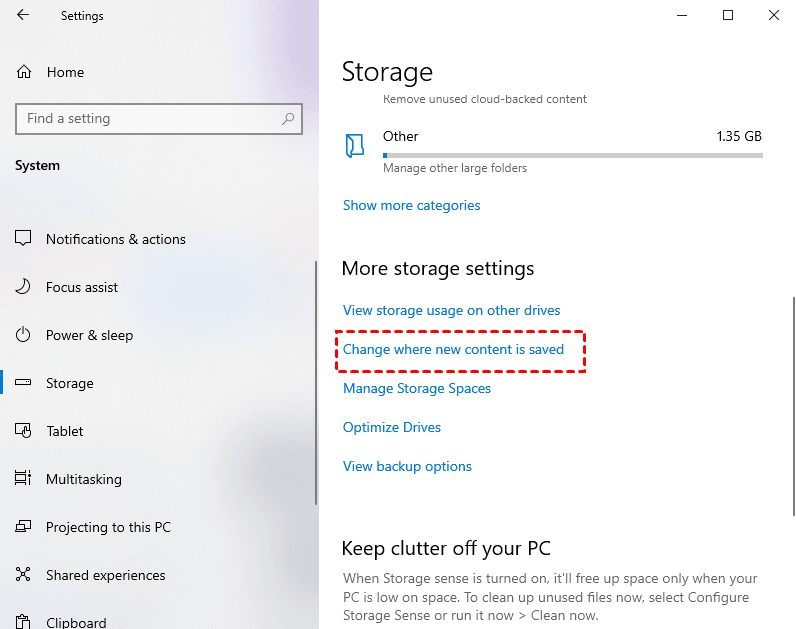796x629 pixels.
Task: Focus the Find a setting box
Action: [x=159, y=119]
